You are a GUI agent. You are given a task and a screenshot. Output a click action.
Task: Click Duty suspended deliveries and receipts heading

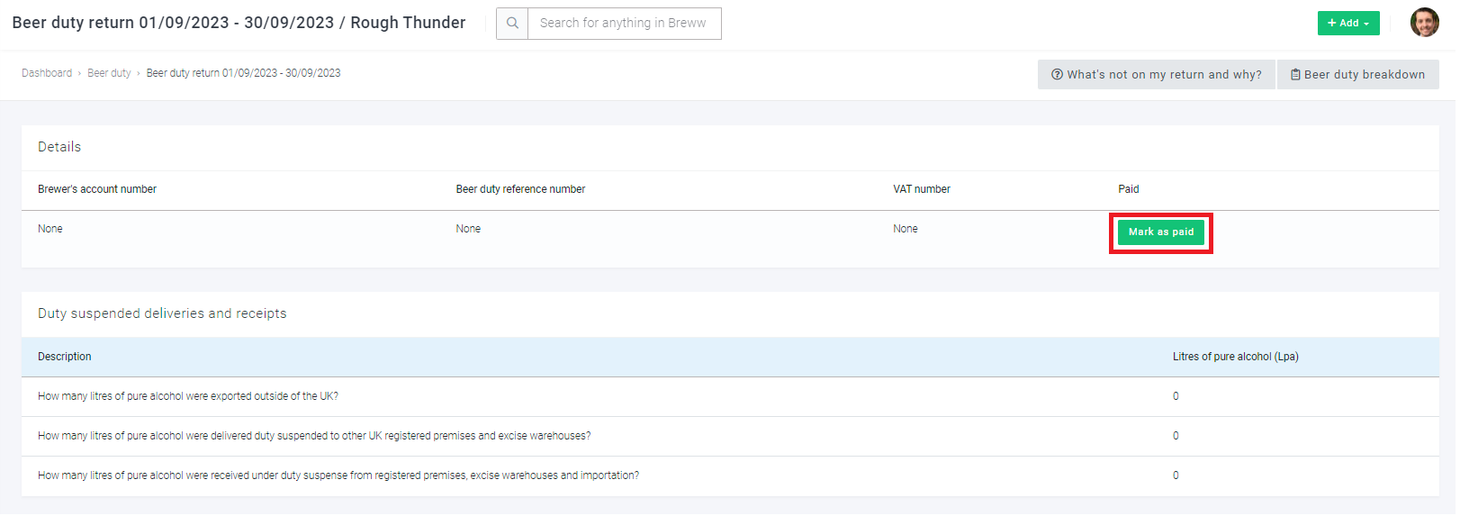[162, 314]
